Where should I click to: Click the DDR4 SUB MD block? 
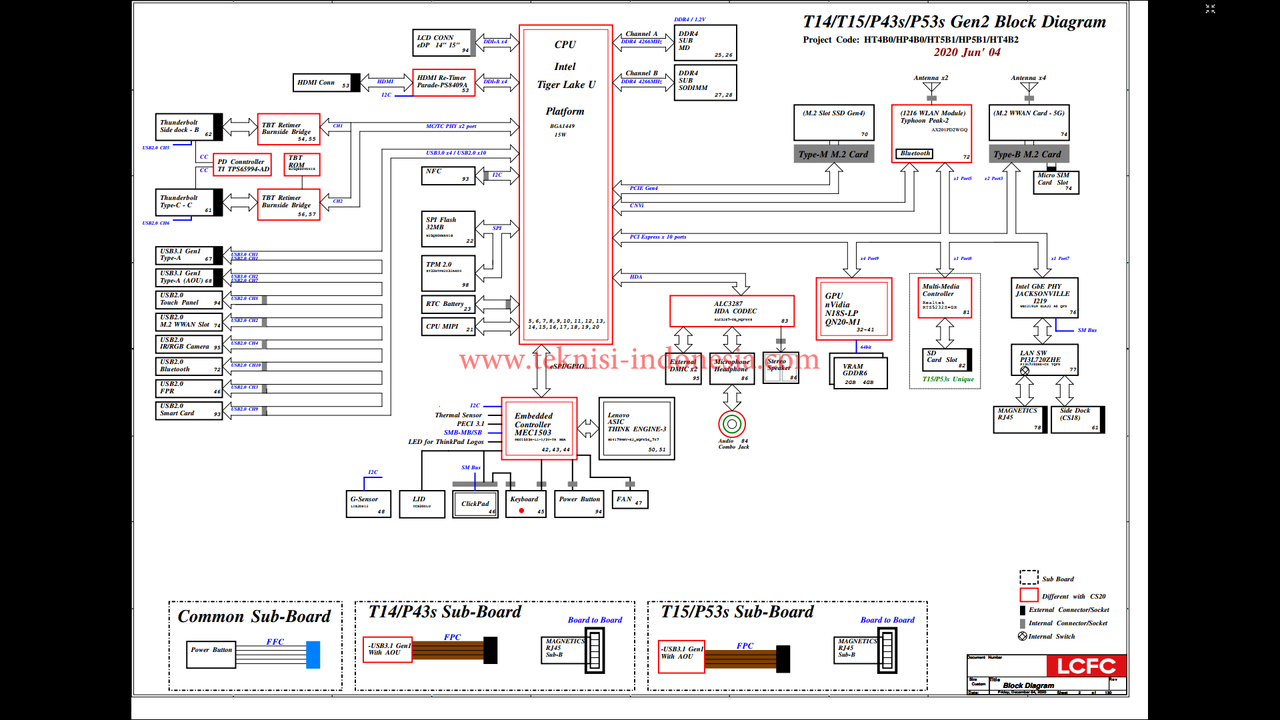[x=706, y=43]
